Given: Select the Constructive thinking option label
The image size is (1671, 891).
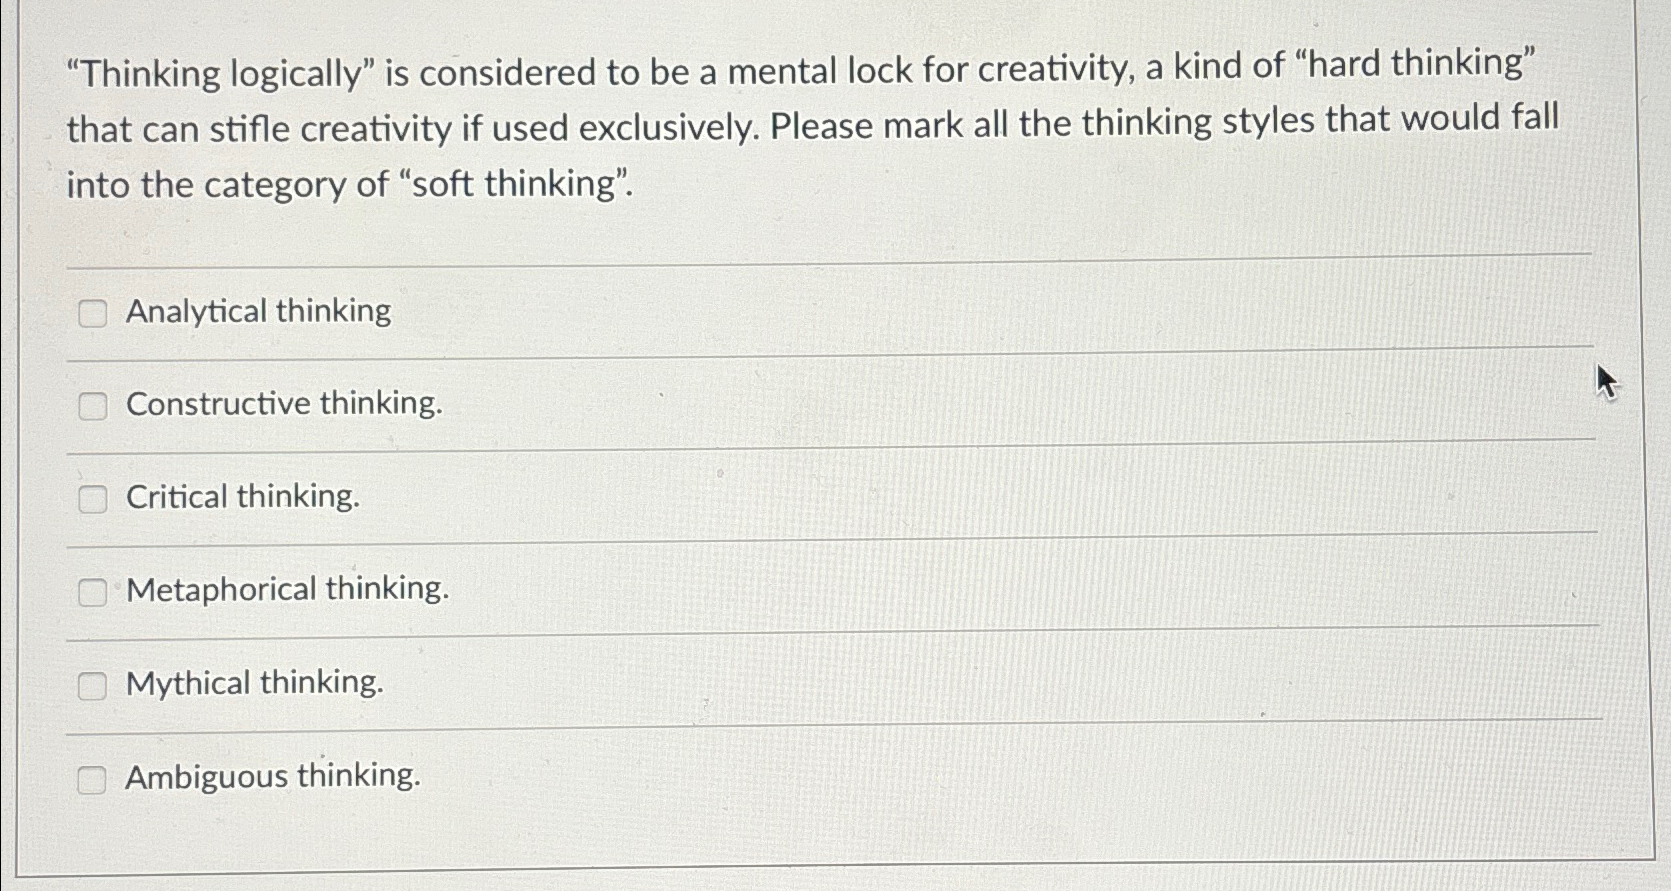Looking at the screenshot, I should [x=283, y=404].
